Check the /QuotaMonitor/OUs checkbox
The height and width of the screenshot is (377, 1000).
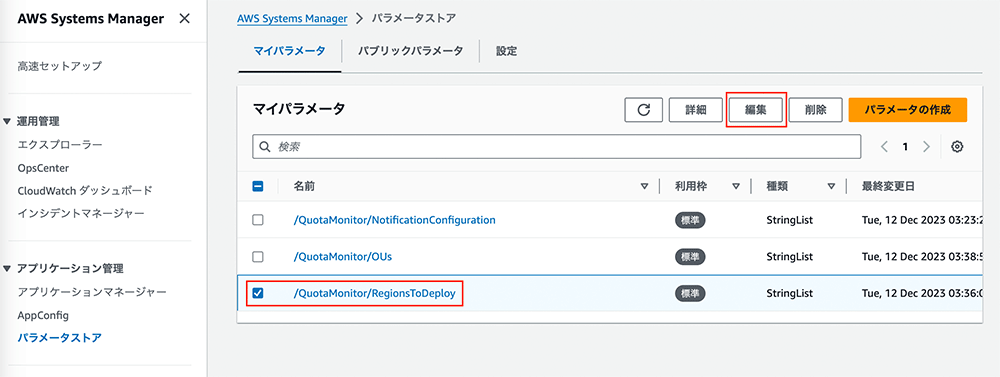[x=258, y=256]
